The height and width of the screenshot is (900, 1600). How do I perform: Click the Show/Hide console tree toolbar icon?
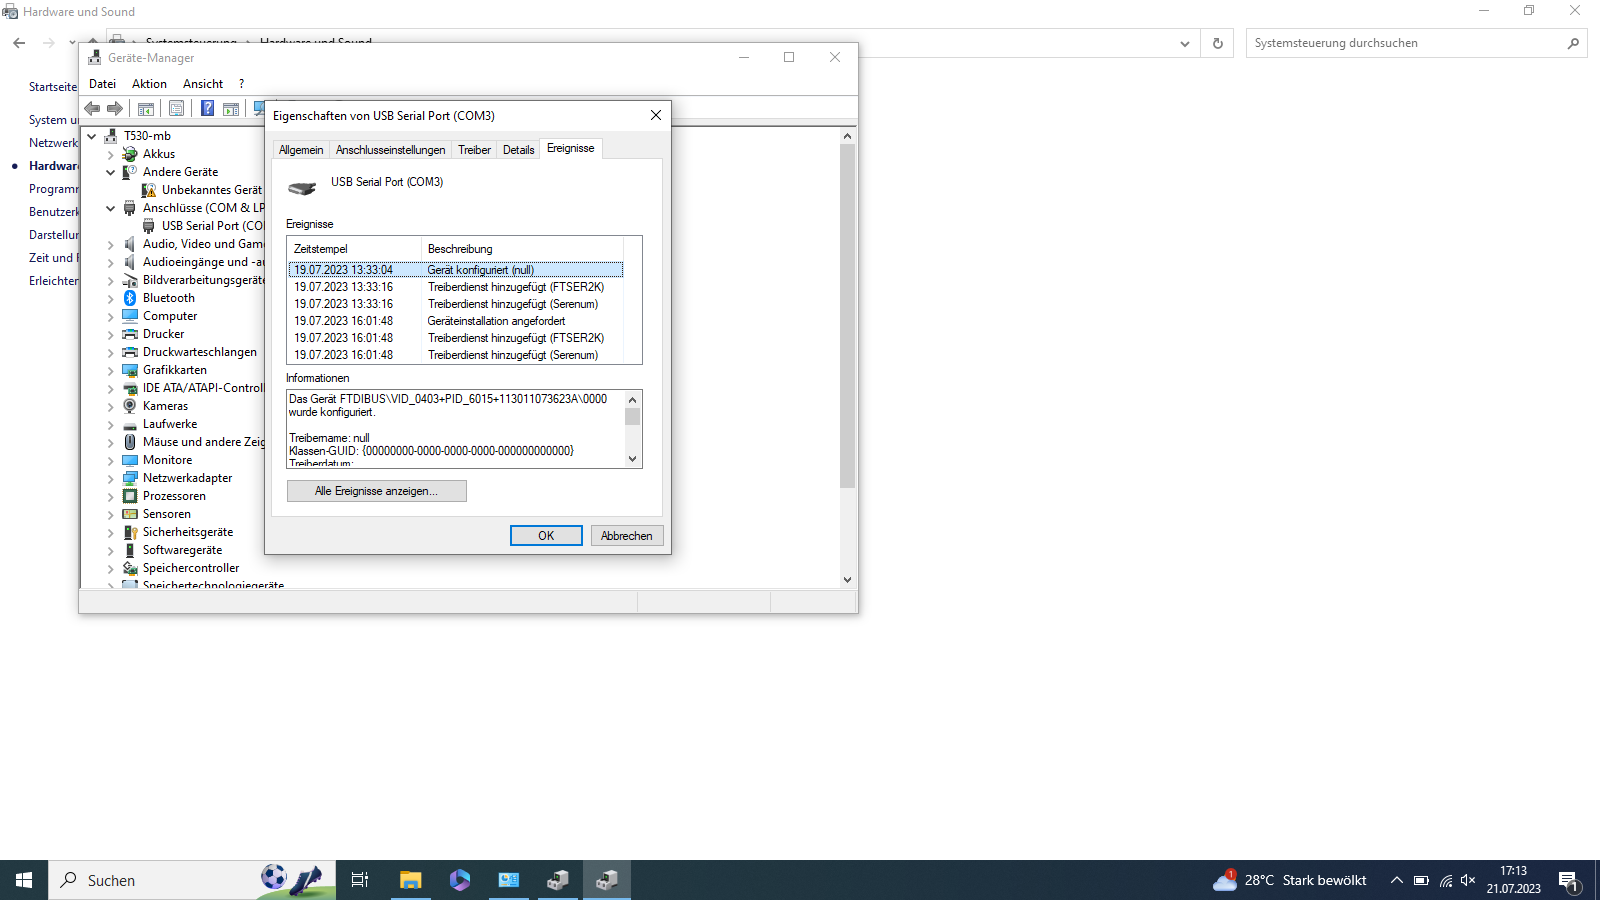[x=145, y=108]
